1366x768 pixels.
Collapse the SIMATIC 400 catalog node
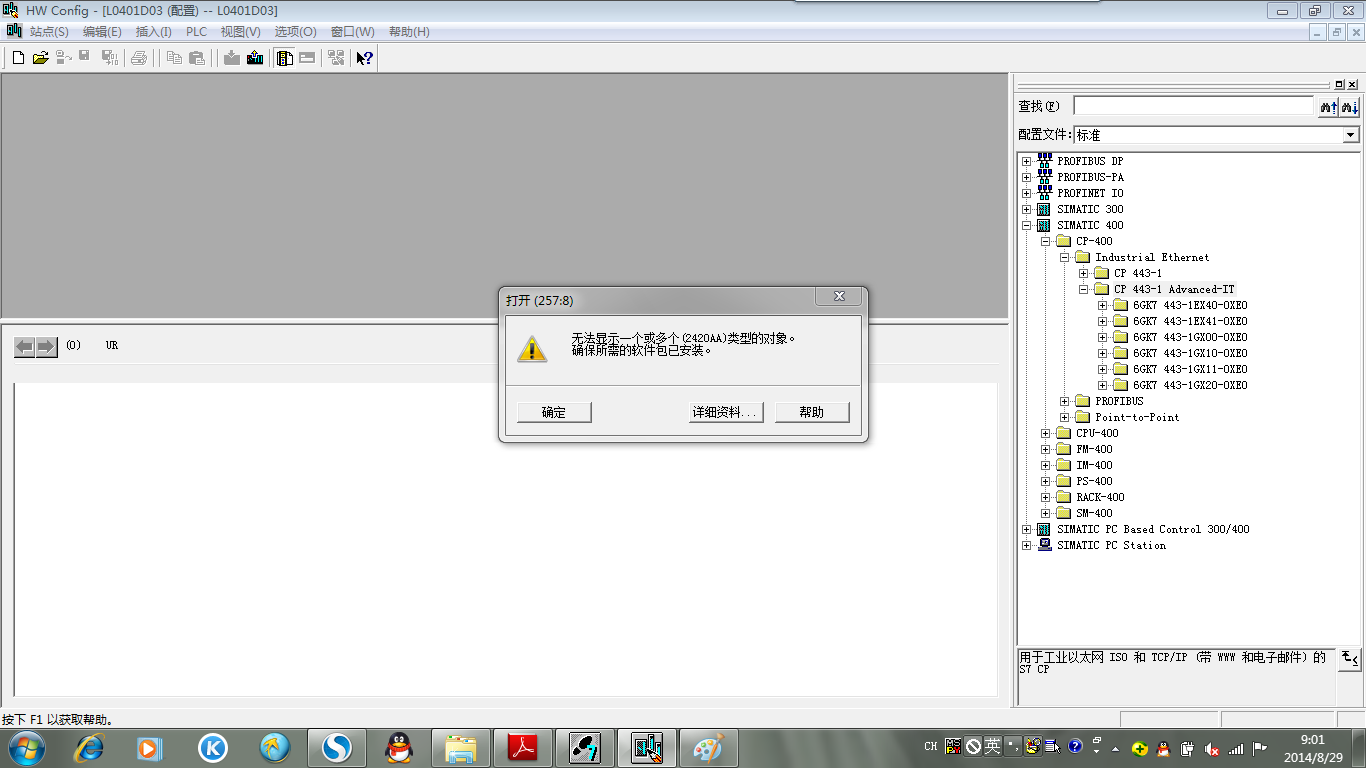[1026, 225]
